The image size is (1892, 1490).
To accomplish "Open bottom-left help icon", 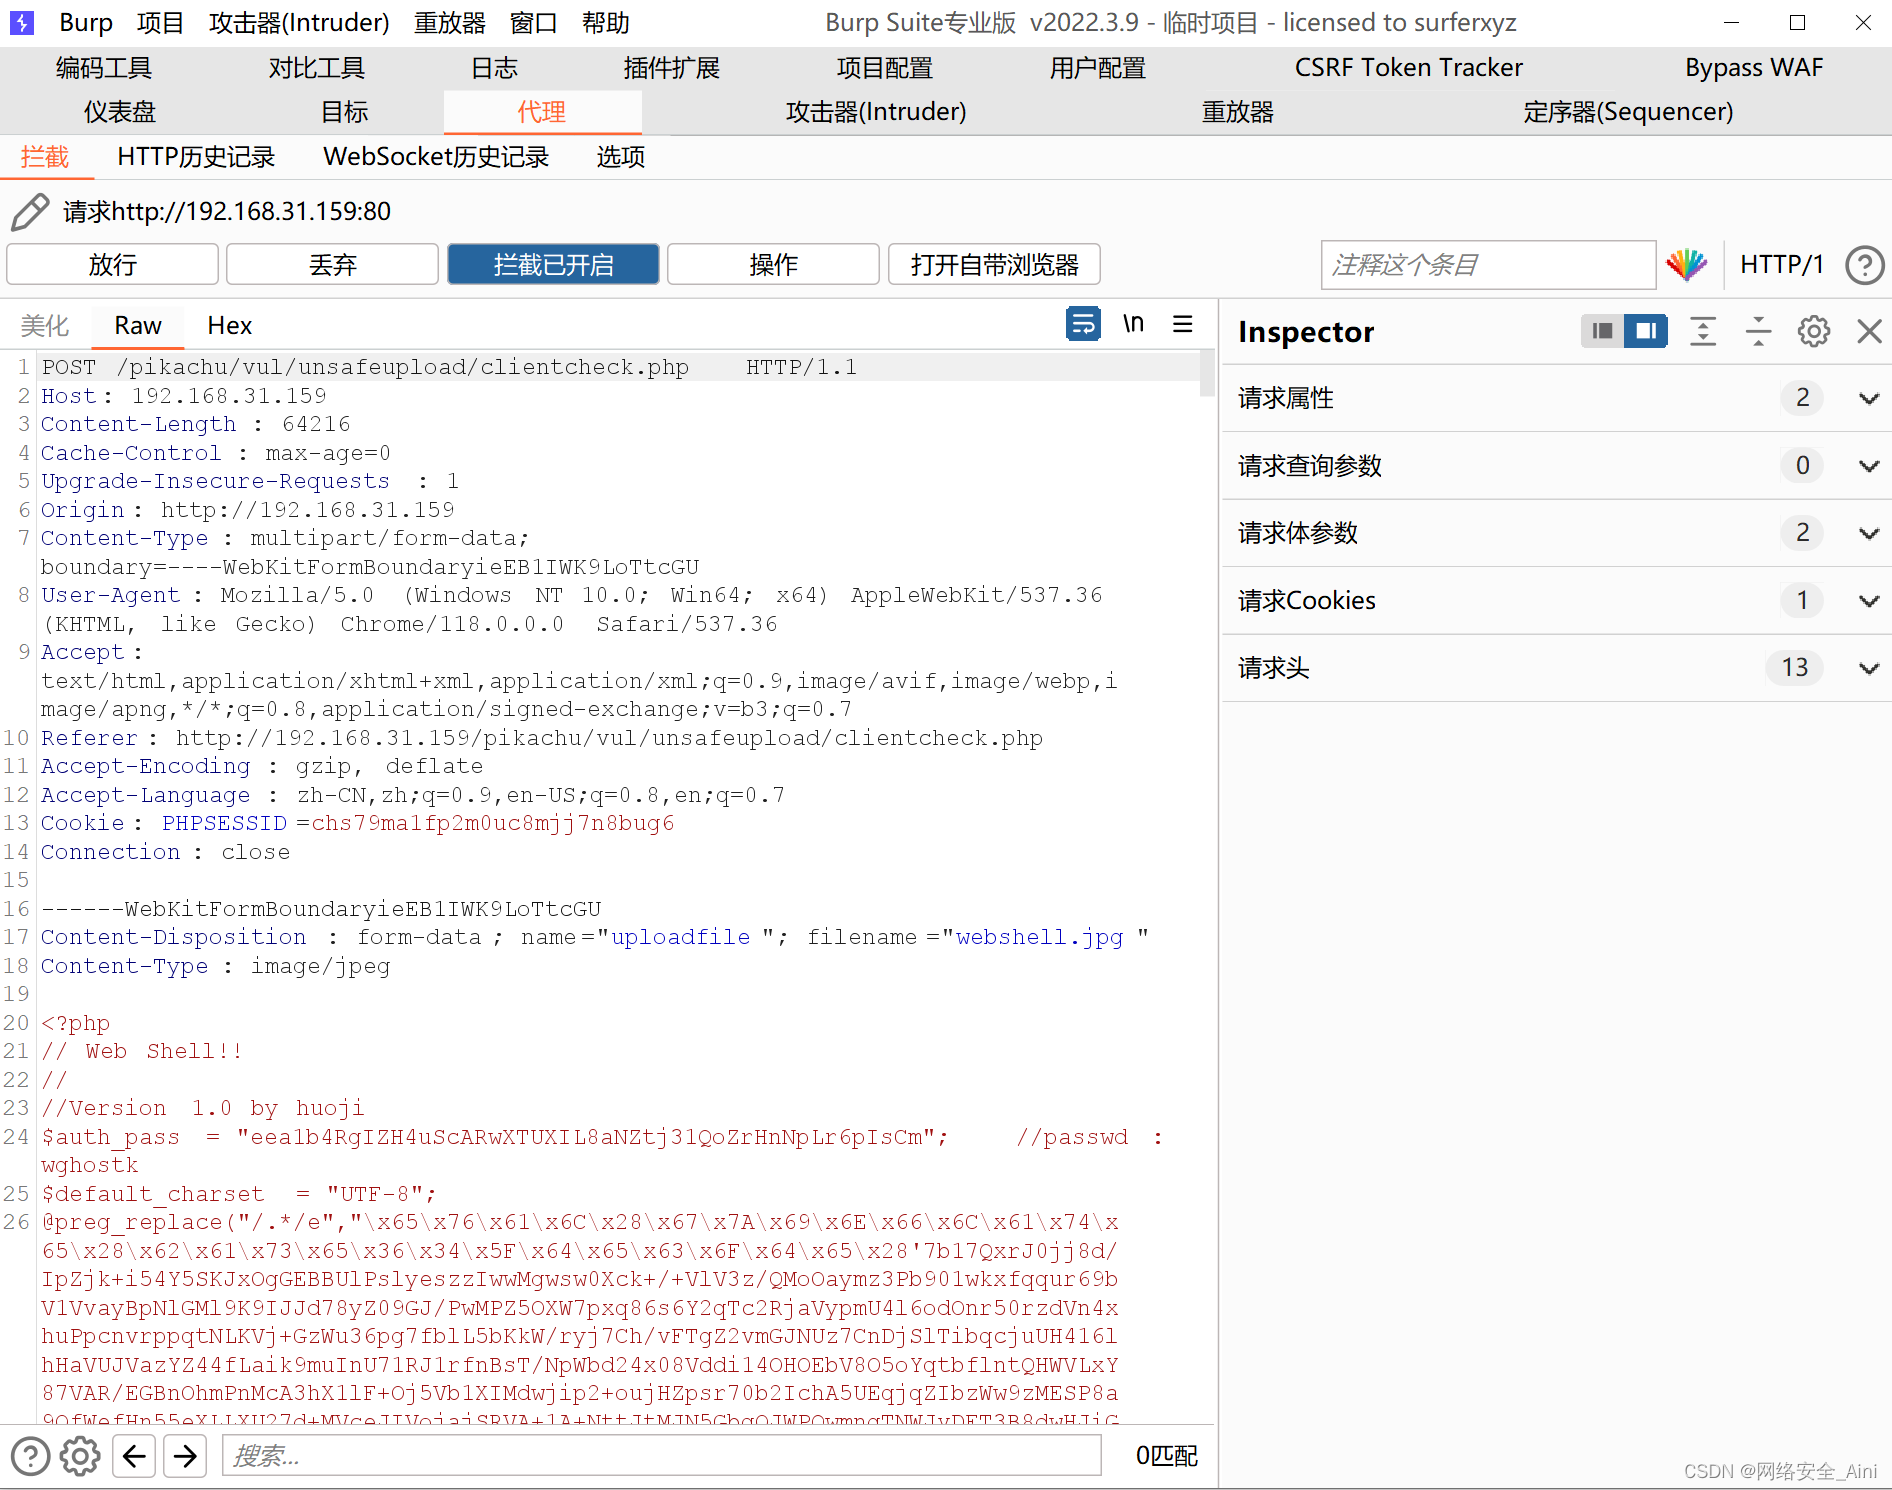I will 30,1456.
